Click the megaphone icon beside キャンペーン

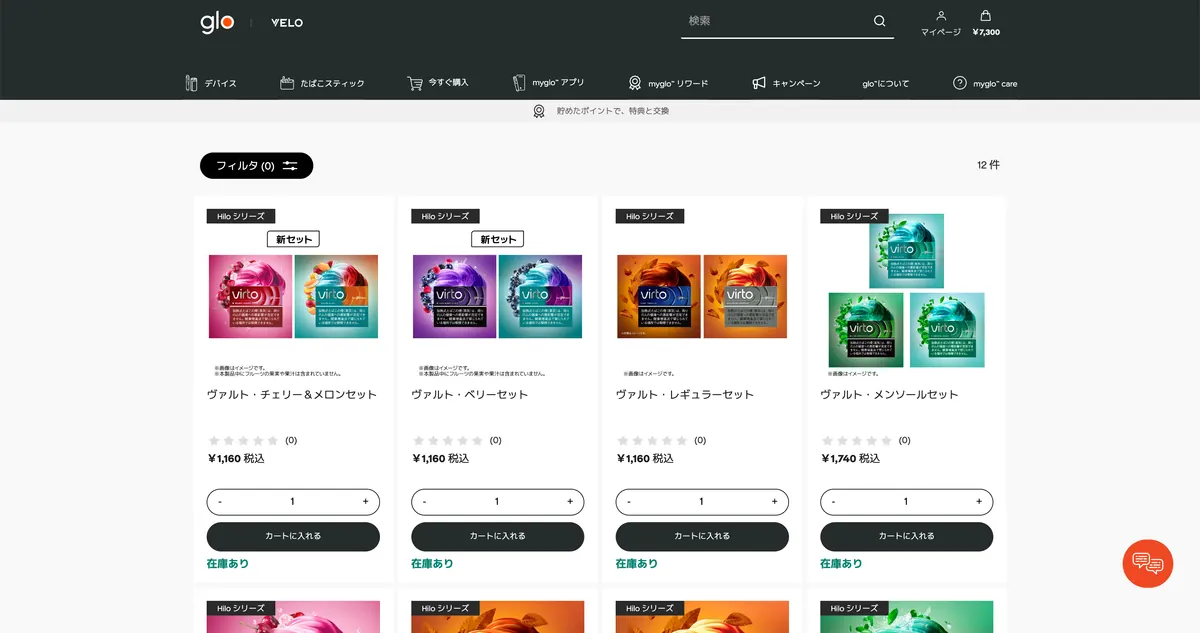(759, 83)
